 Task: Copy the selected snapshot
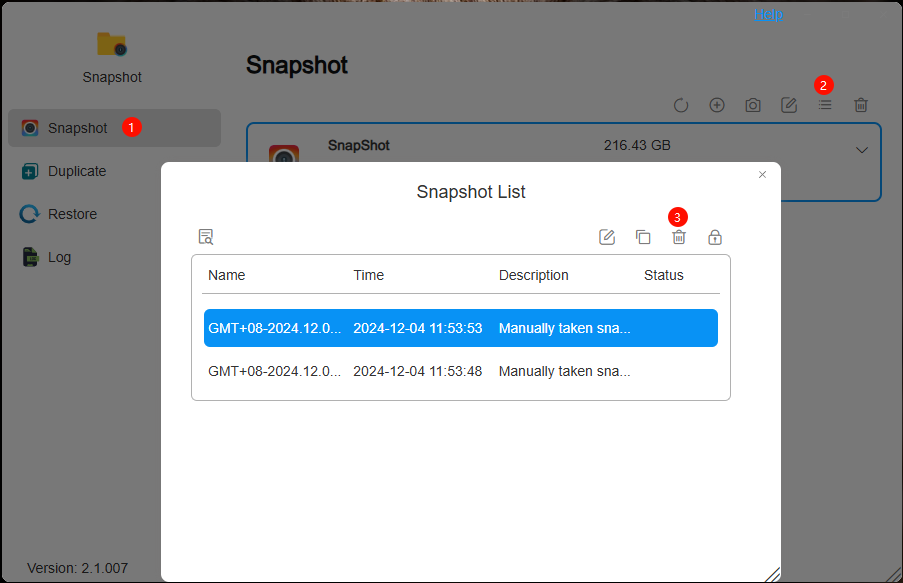click(x=643, y=237)
